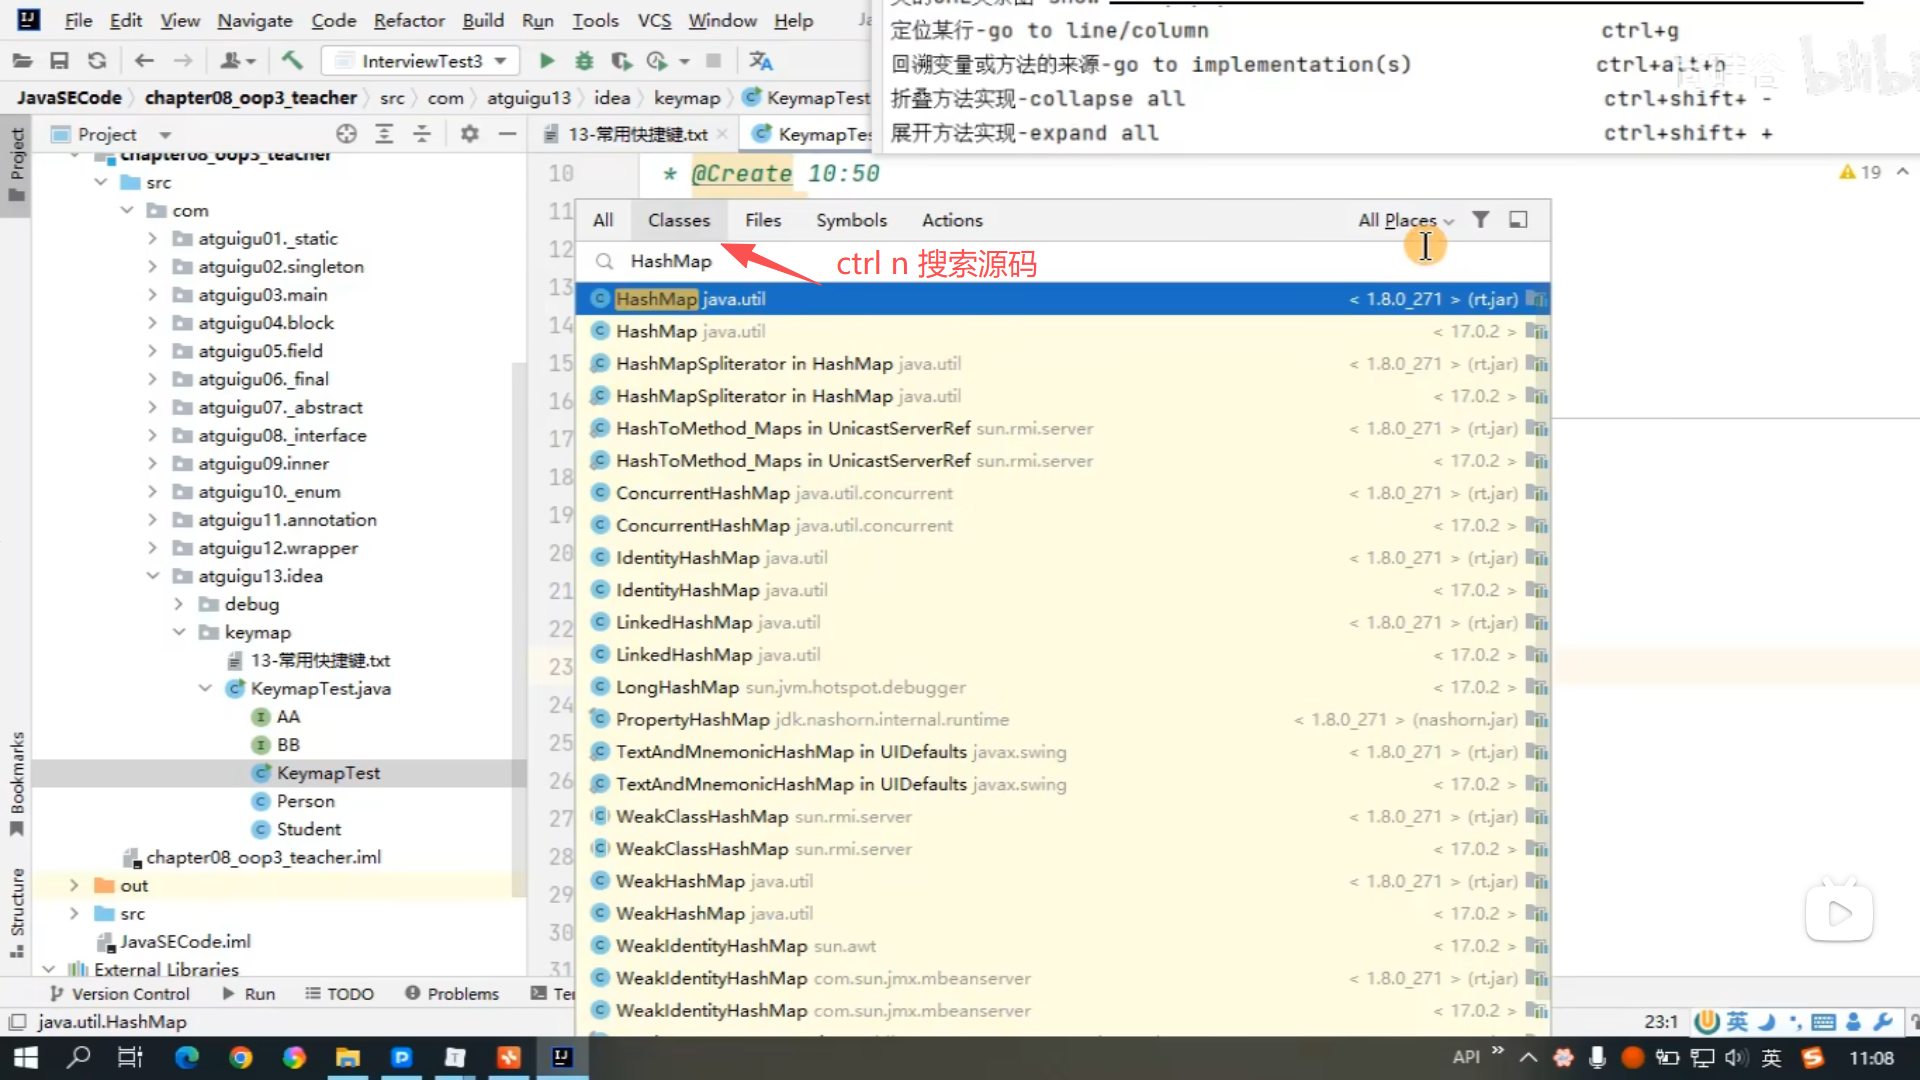Click the filter icon in search popup
Screen dimensions: 1920x1080
pos(1481,220)
